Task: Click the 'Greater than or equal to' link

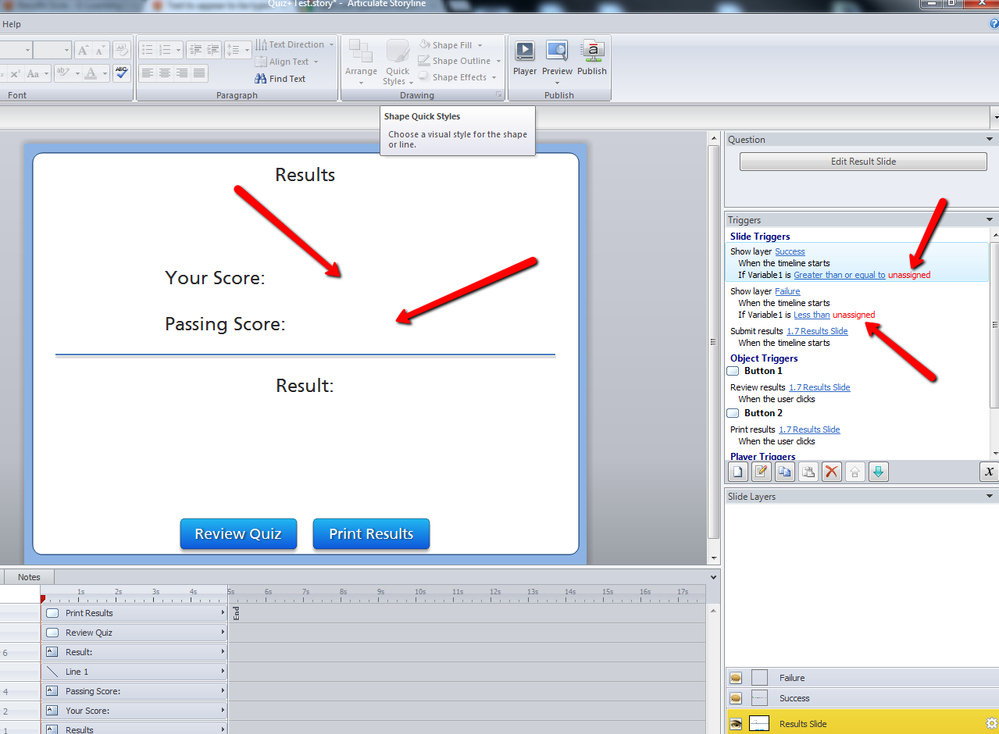Action: pyautogui.click(x=839, y=275)
